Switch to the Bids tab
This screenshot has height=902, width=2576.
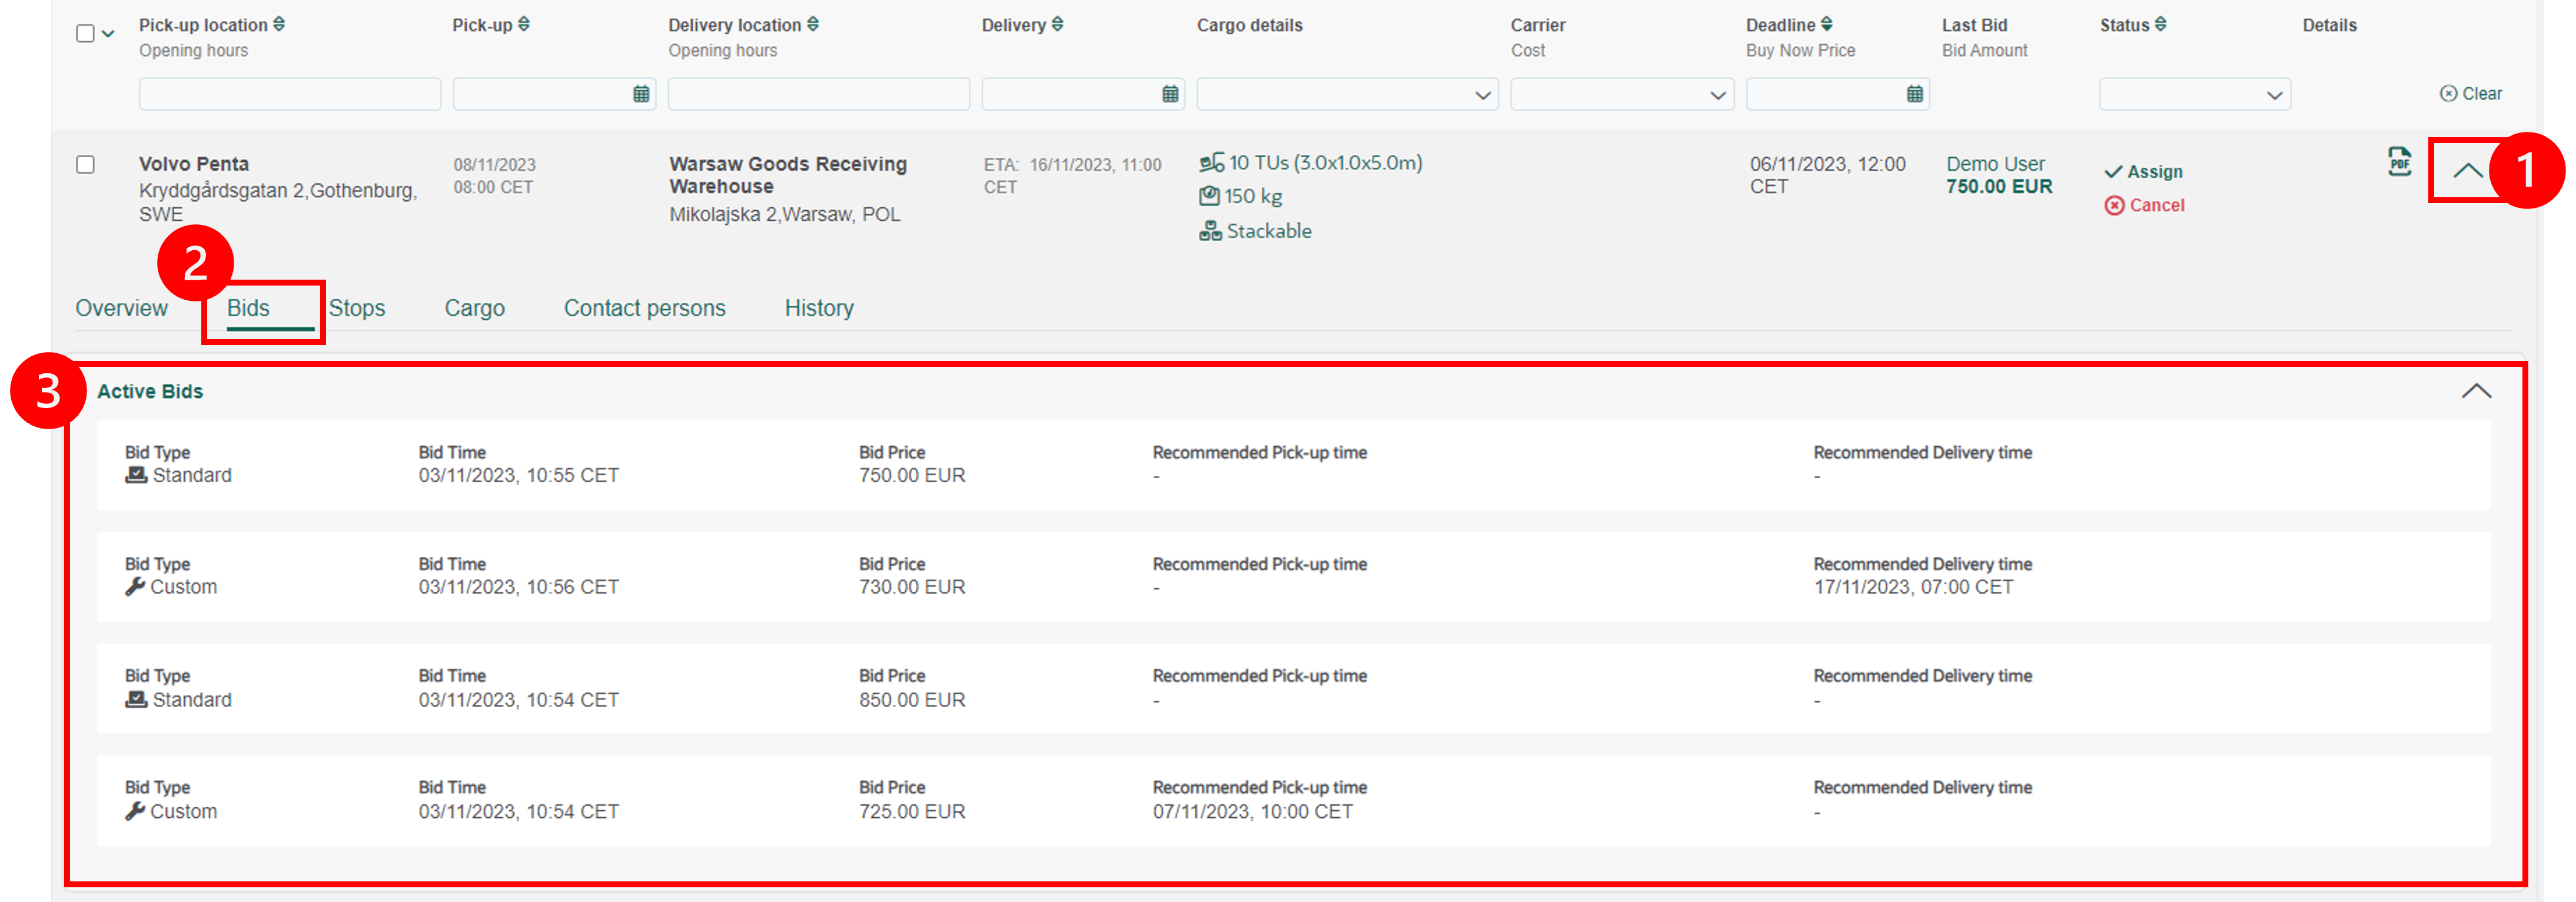(x=248, y=308)
